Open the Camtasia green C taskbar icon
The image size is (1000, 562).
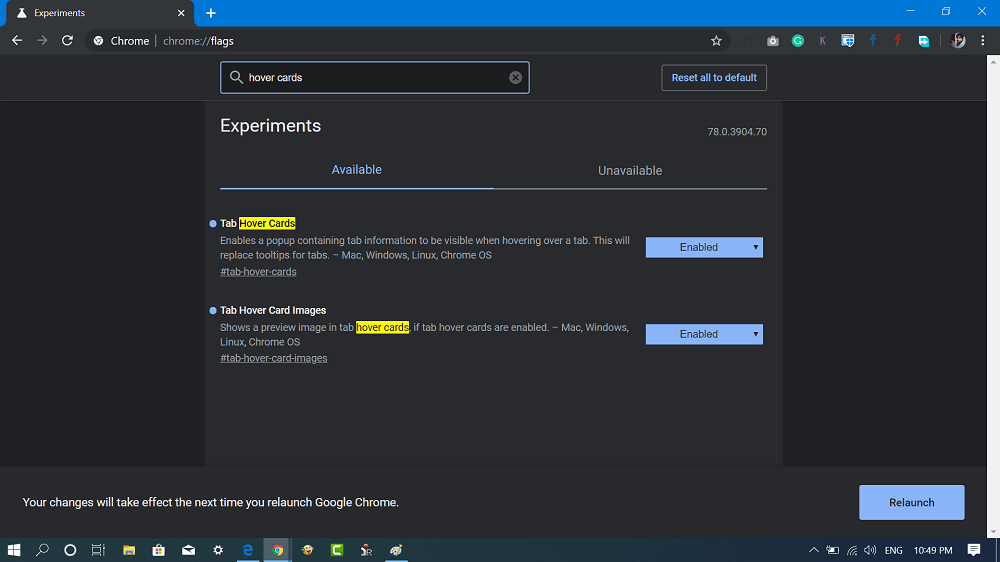click(x=337, y=550)
